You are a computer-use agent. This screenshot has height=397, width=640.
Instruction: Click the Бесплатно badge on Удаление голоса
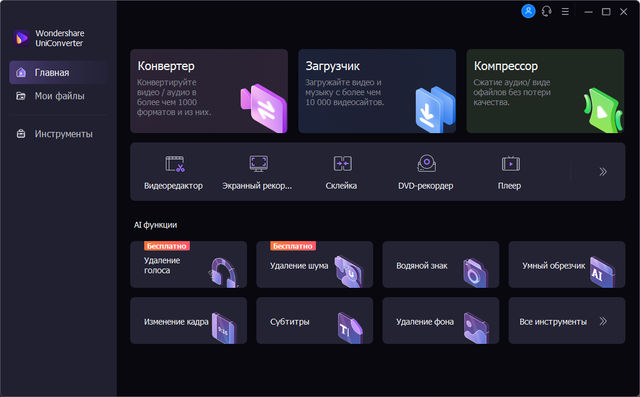(167, 246)
